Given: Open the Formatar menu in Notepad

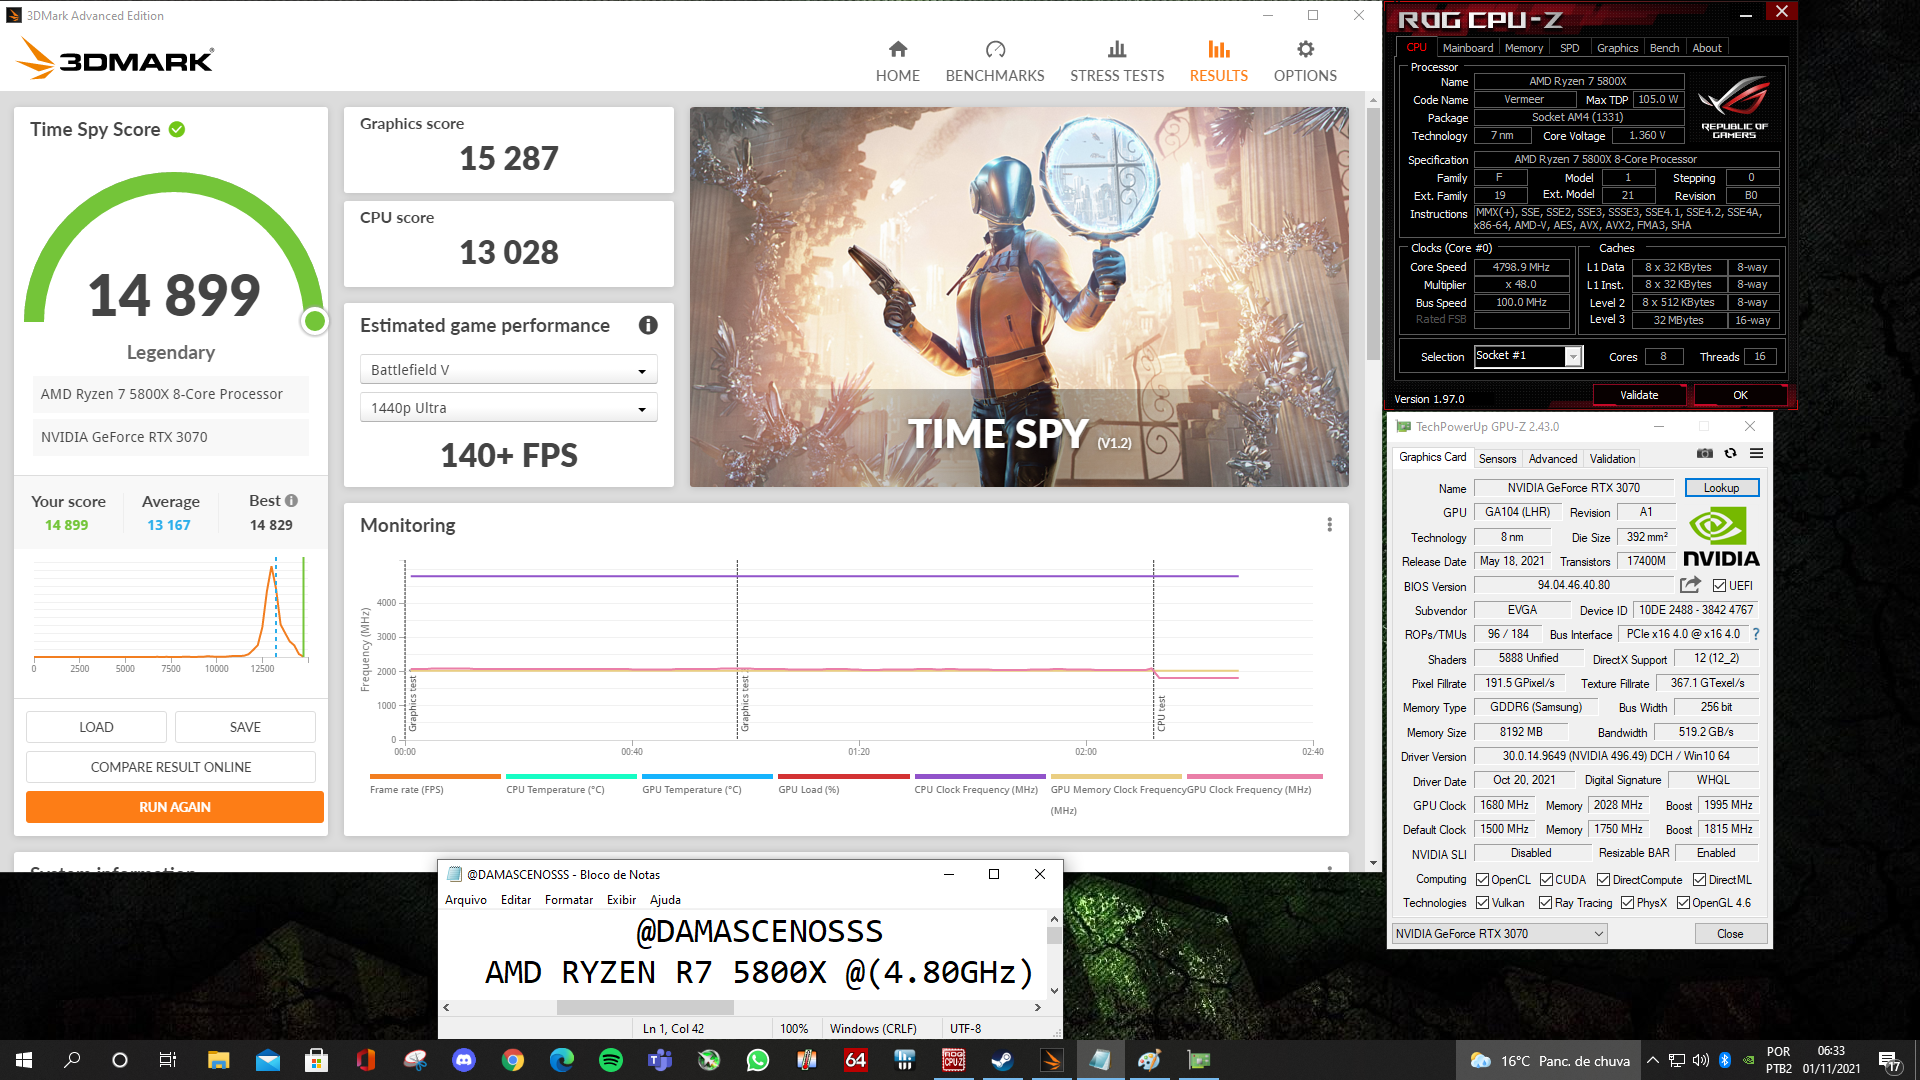Looking at the screenshot, I should click(568, 900).
